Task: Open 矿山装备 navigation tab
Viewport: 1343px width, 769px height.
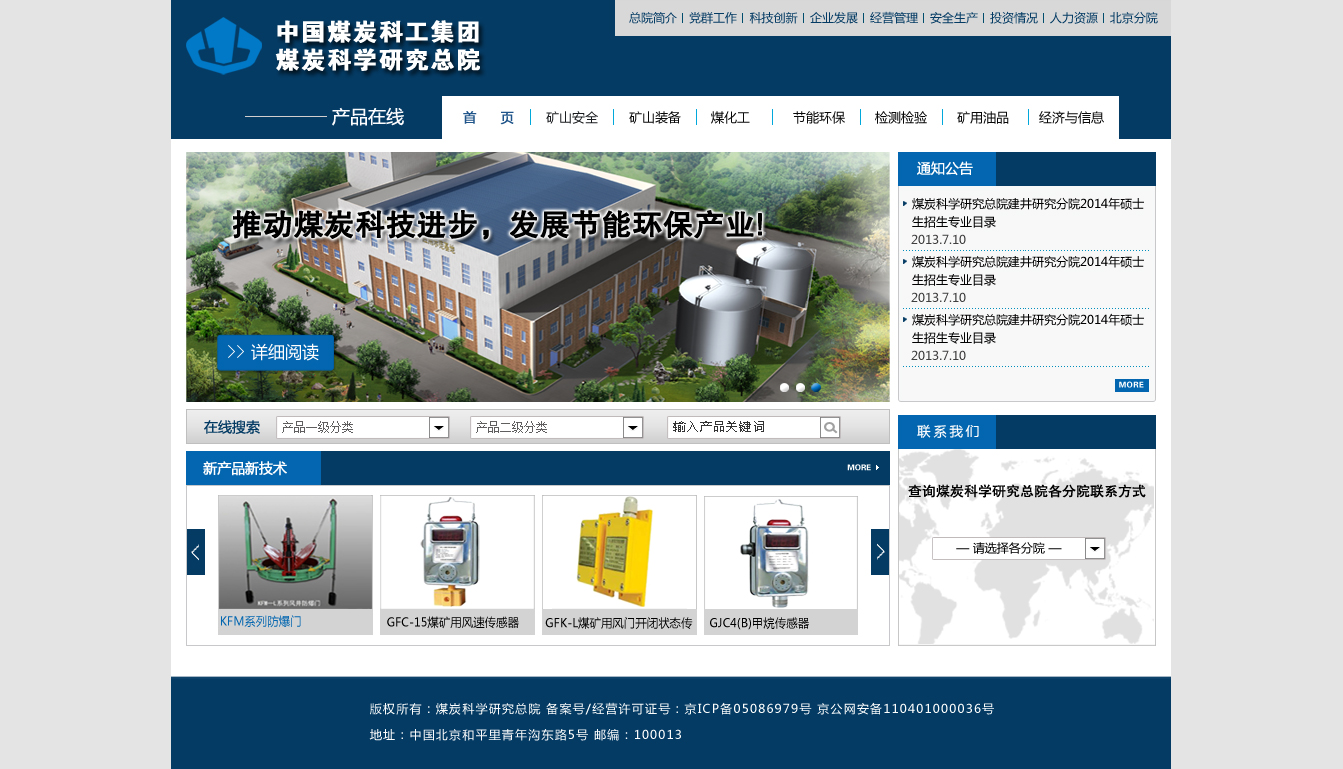Action: coord(655,117)
